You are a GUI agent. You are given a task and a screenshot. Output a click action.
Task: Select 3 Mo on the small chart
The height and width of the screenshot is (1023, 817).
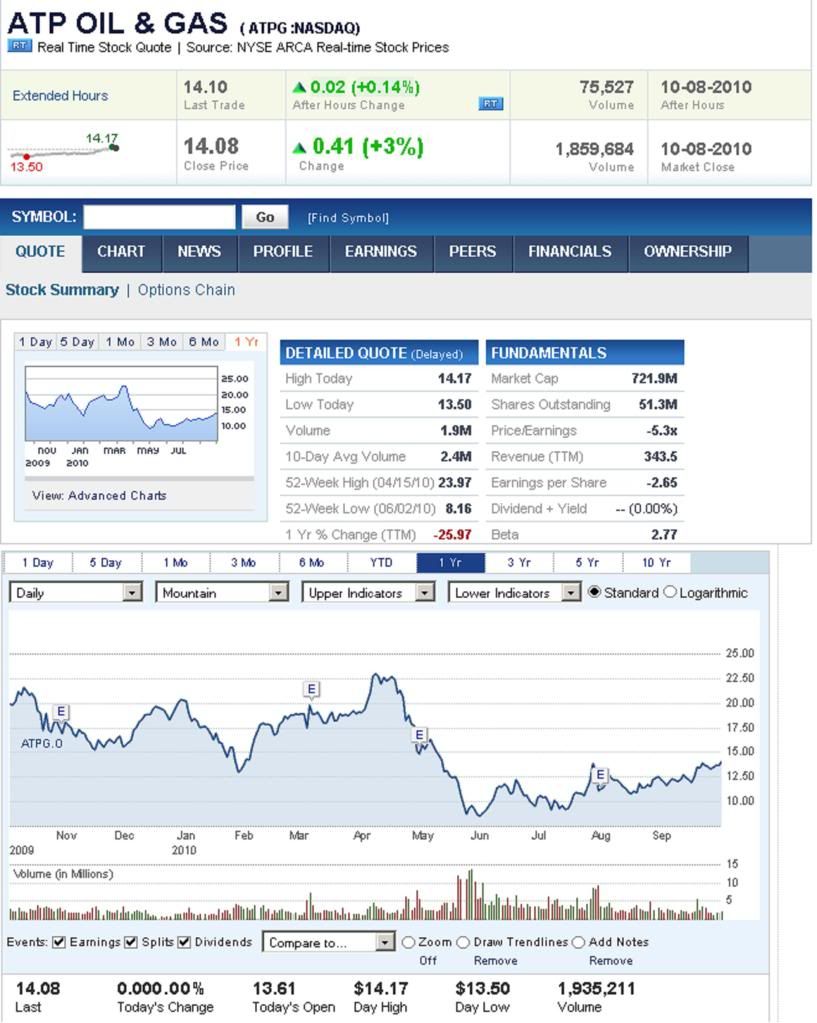(x=161, y=342)
